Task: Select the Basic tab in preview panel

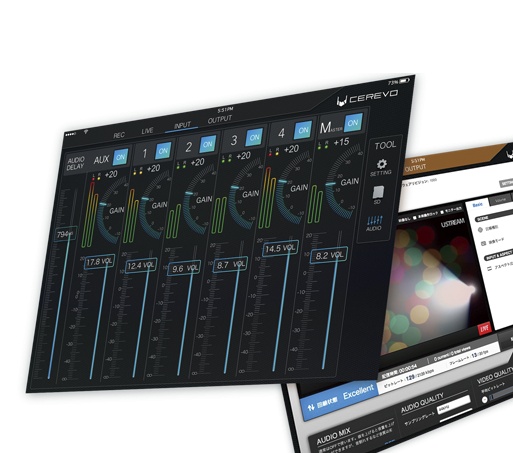Action: tap(477, 205)
